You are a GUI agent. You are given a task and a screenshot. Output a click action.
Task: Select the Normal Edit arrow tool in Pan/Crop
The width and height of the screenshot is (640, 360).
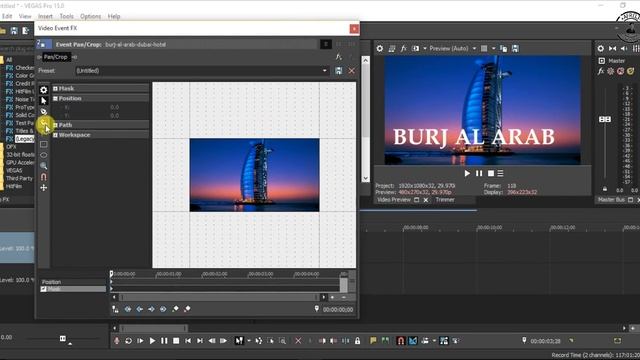44,100
